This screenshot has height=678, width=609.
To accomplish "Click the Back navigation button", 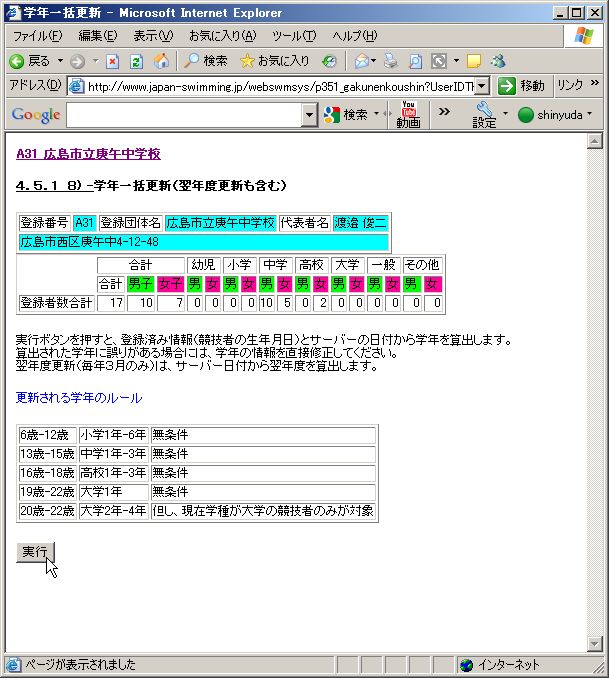I will pos(30,61).
